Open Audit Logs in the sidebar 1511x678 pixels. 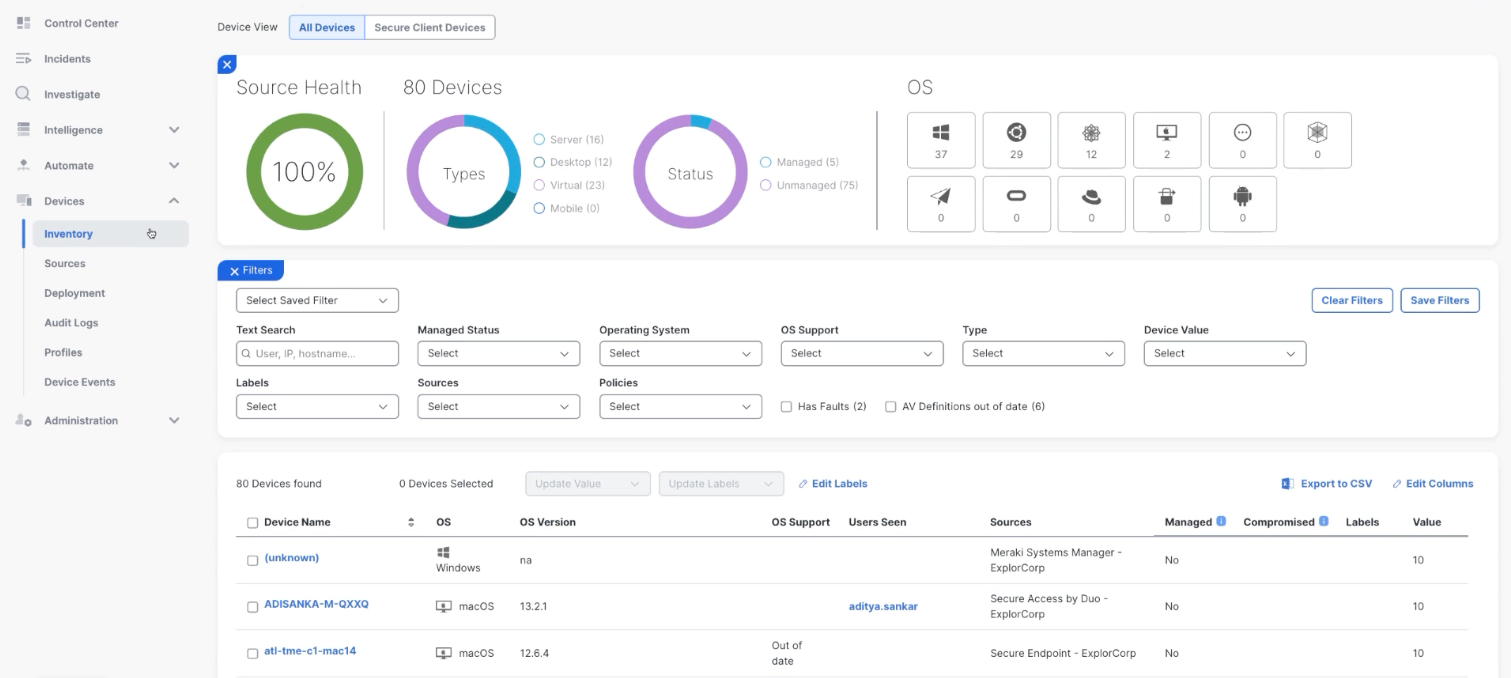pyautogui.click(x=71, y=323)
